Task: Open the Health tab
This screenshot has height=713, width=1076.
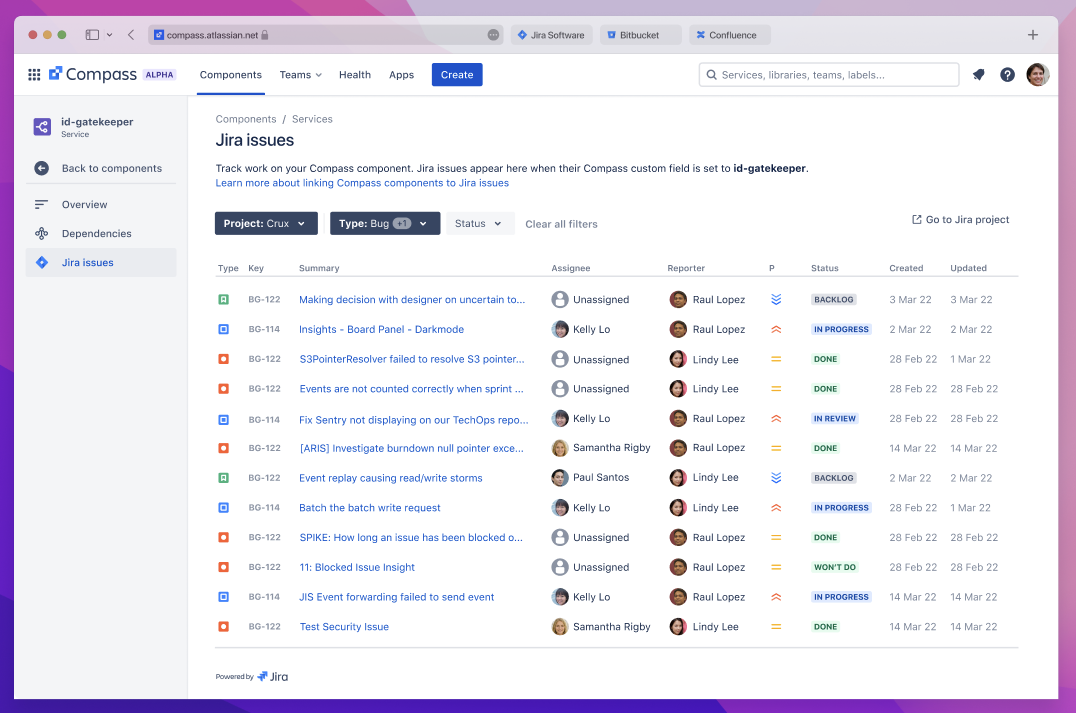Action: pyautogui.click(x=355, y=75)
